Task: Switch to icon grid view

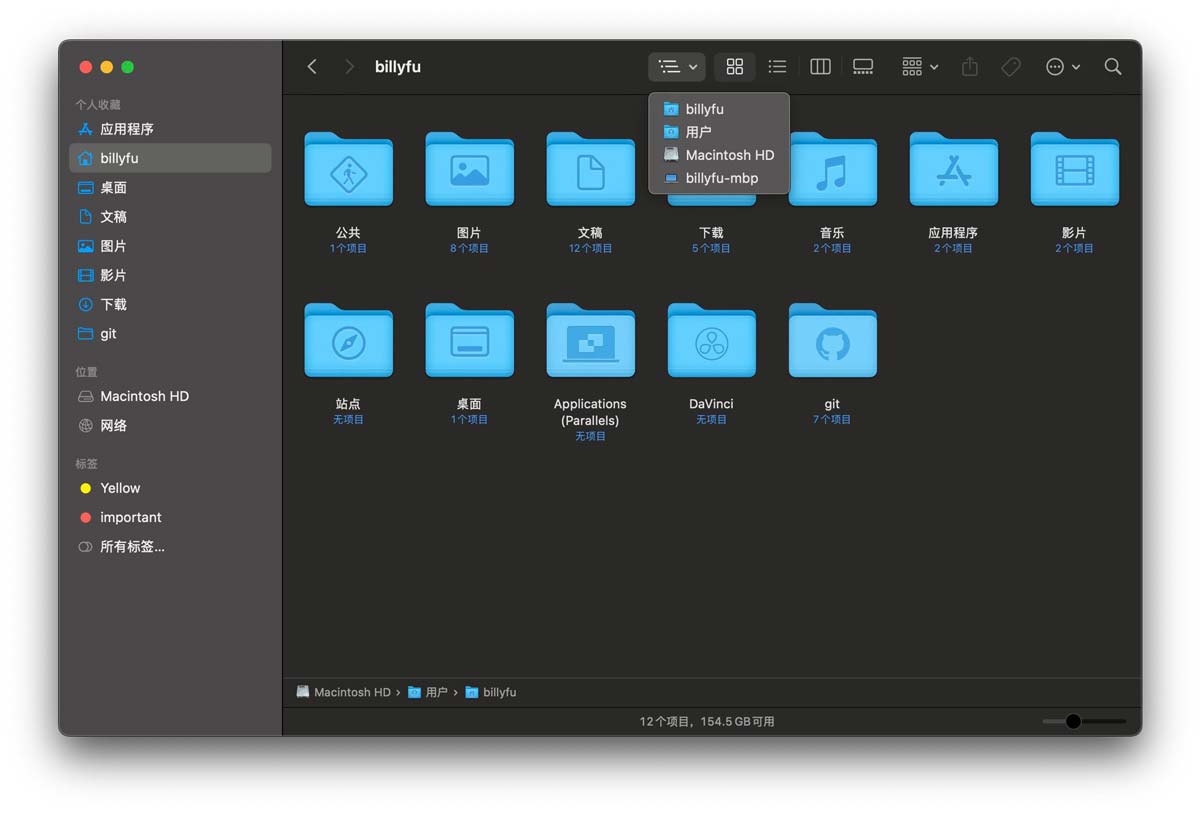Action: point(735,67)
